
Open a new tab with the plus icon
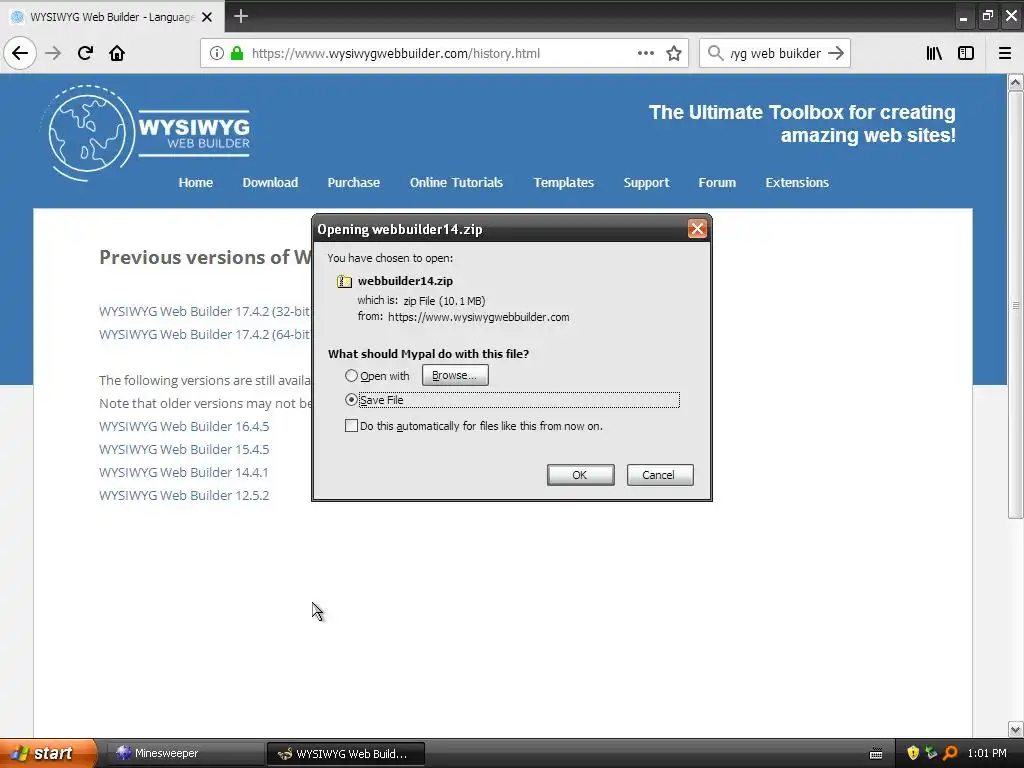point(241,16)
